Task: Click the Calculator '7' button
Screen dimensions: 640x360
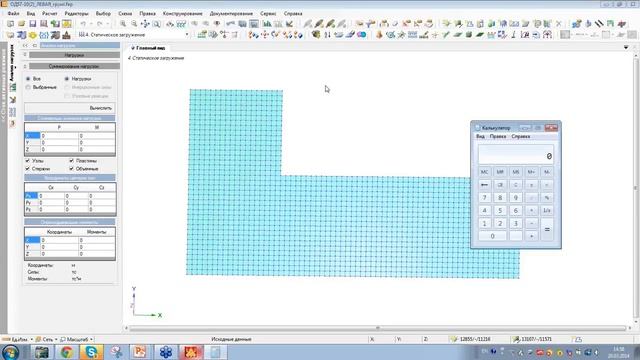Action: (484, 198)
